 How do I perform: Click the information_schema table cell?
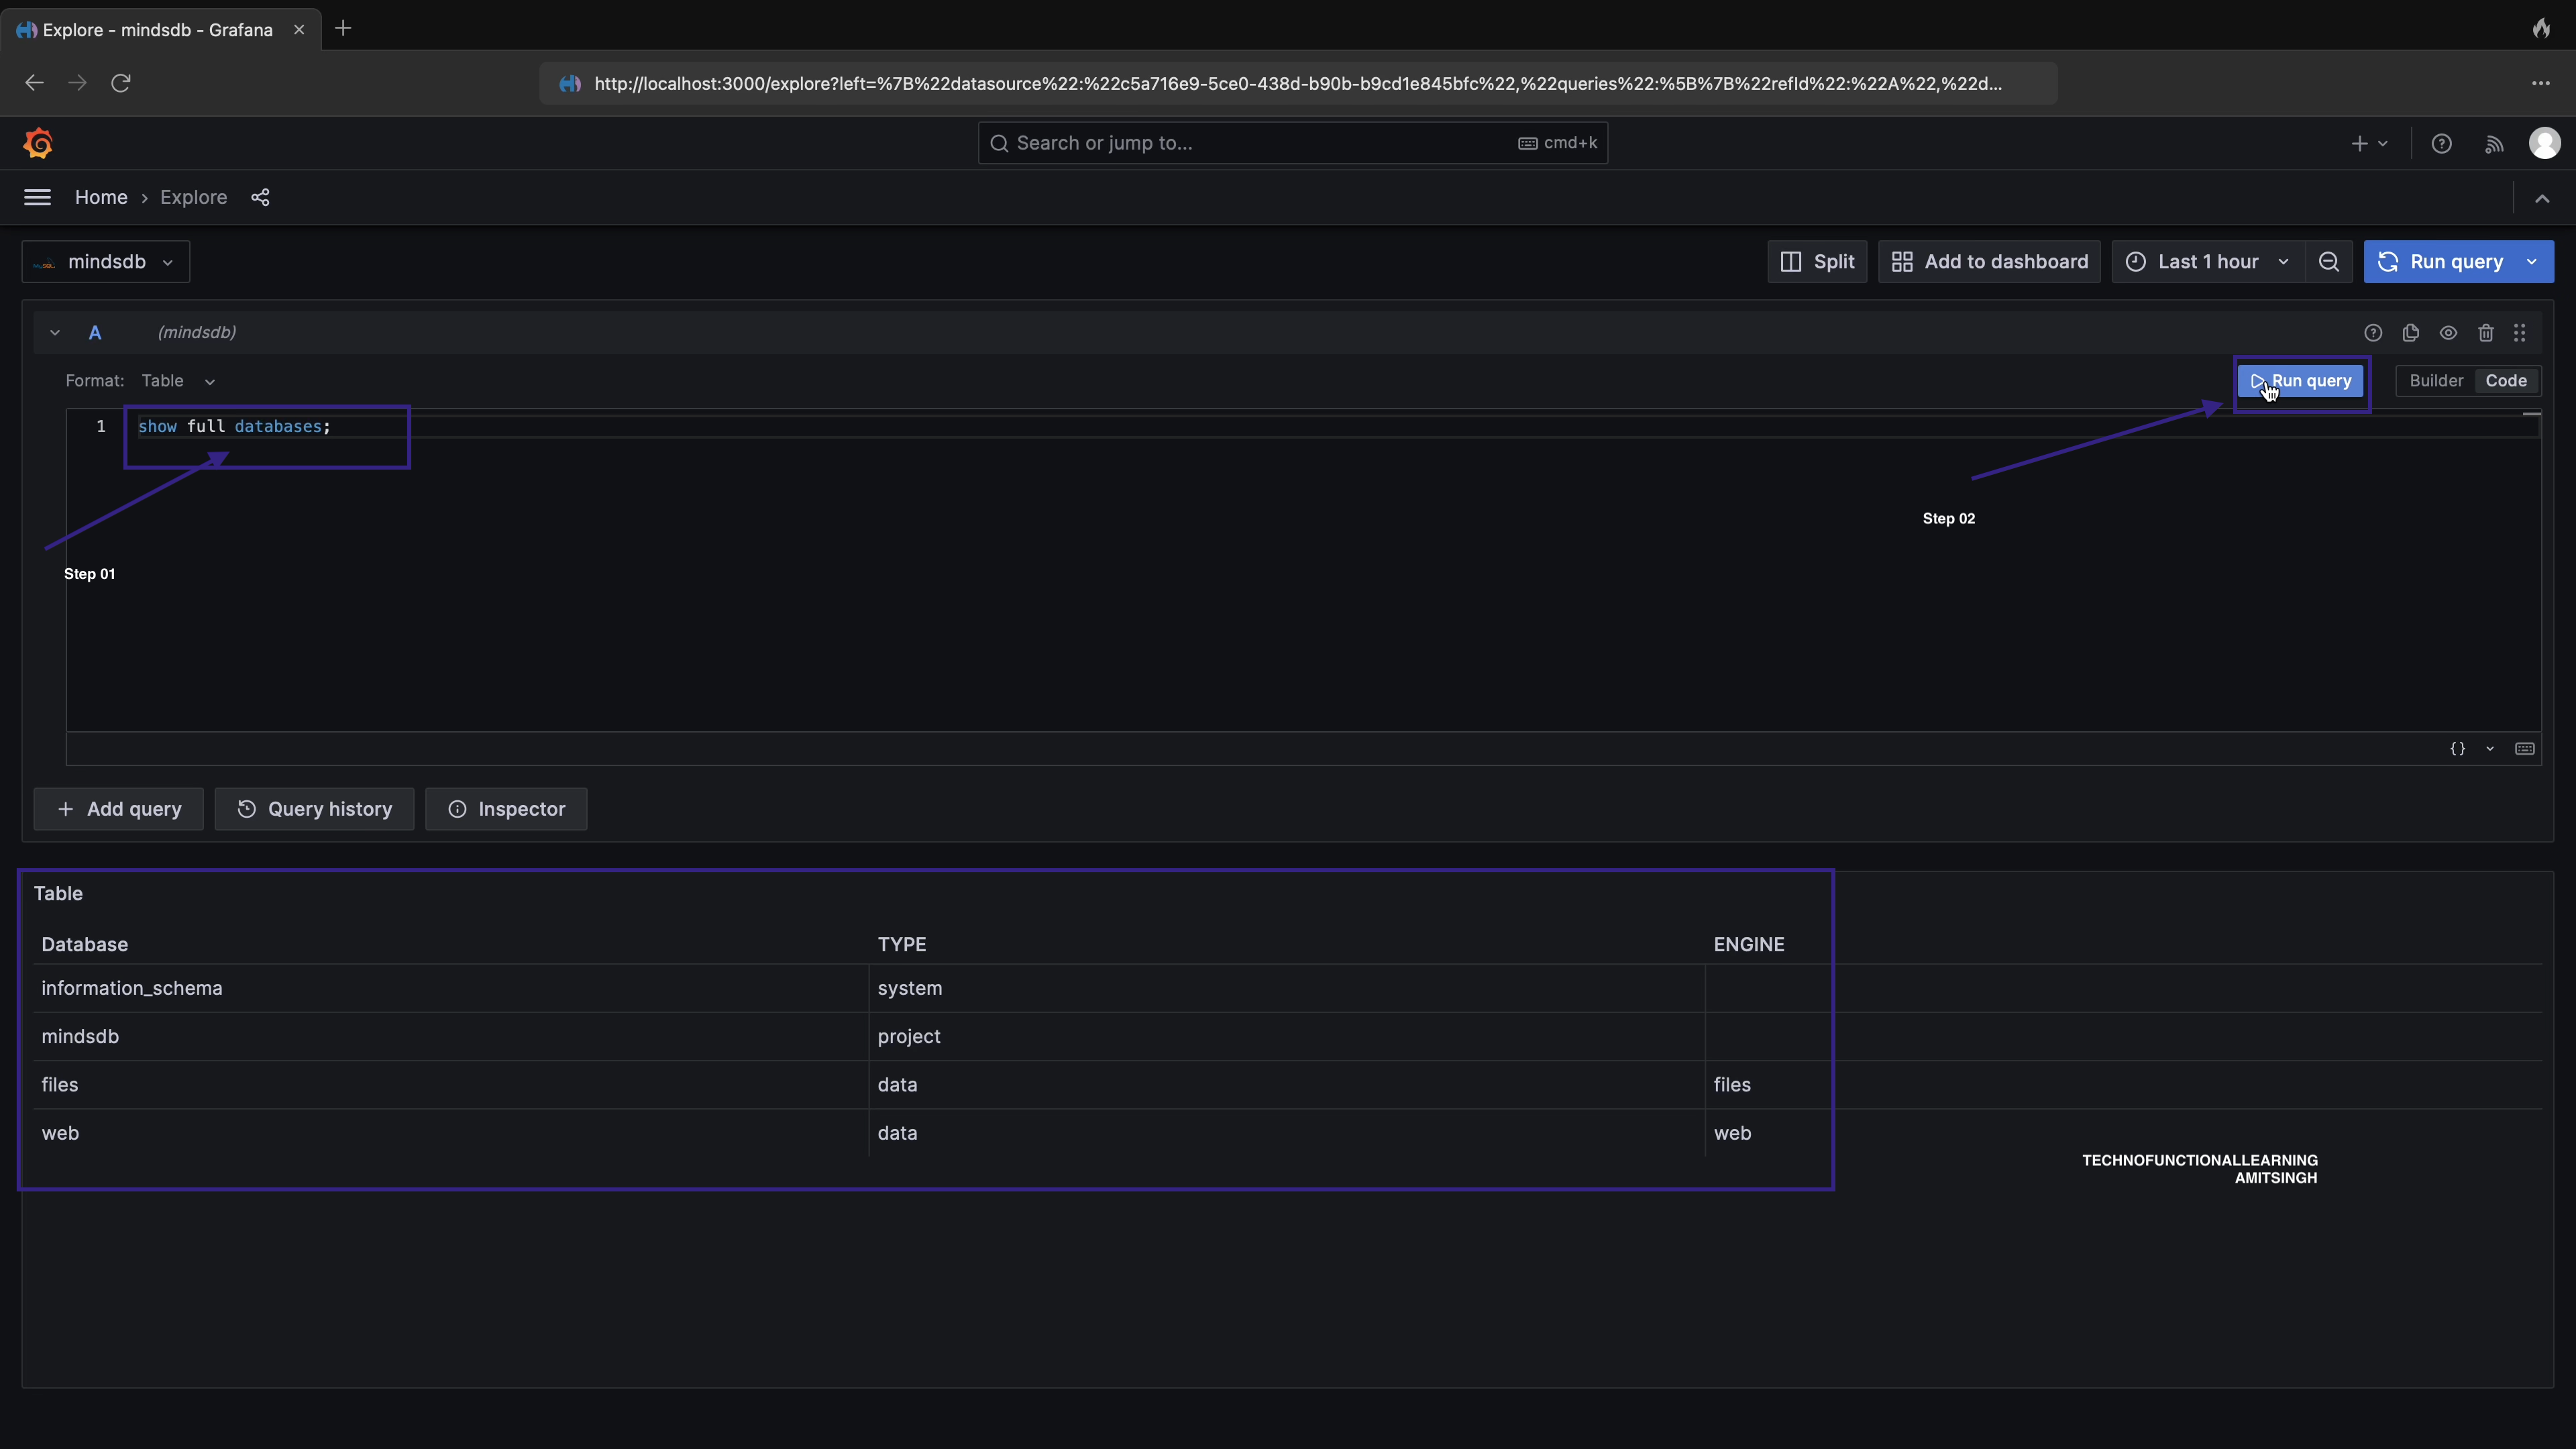tap(451, 989)
